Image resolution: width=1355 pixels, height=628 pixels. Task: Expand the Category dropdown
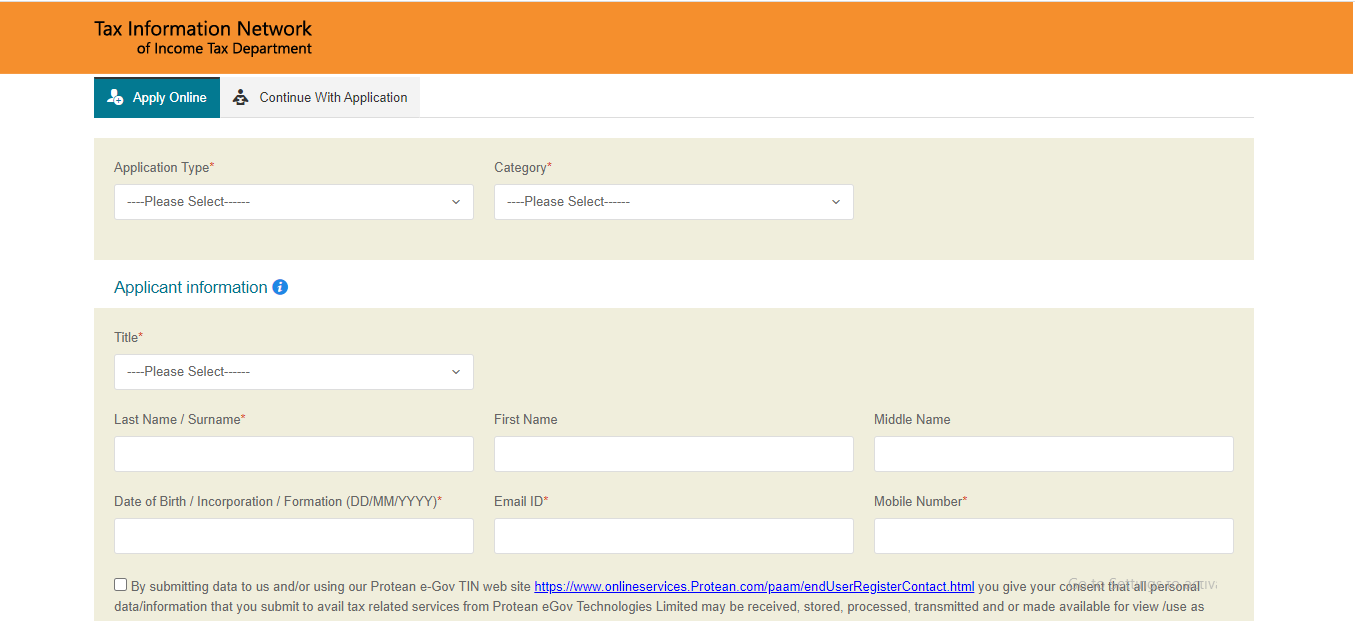click(x=673, y=202)
